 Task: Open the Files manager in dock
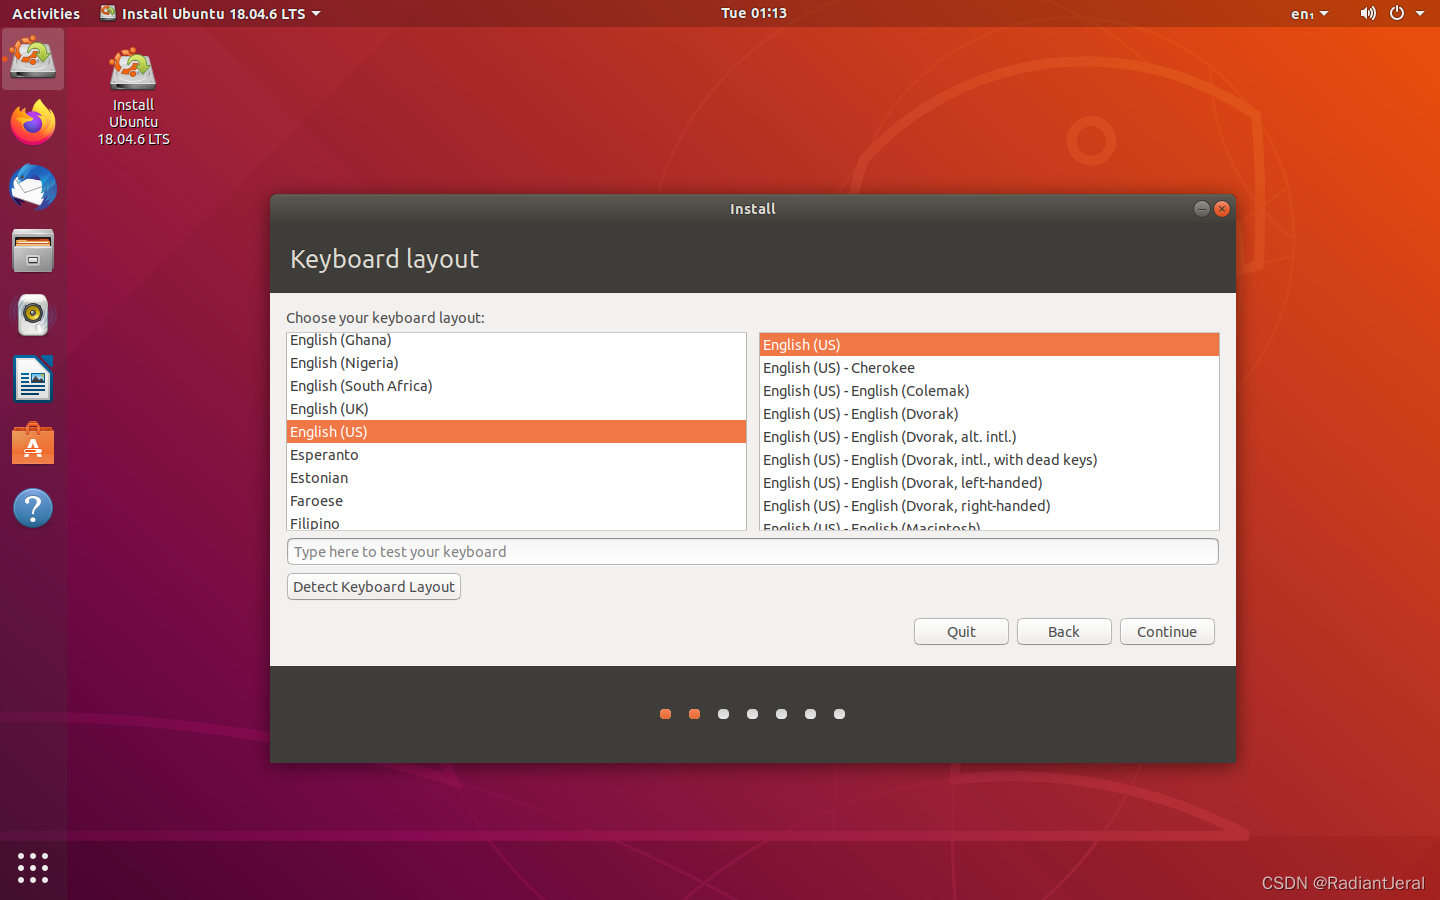[33, 251]
